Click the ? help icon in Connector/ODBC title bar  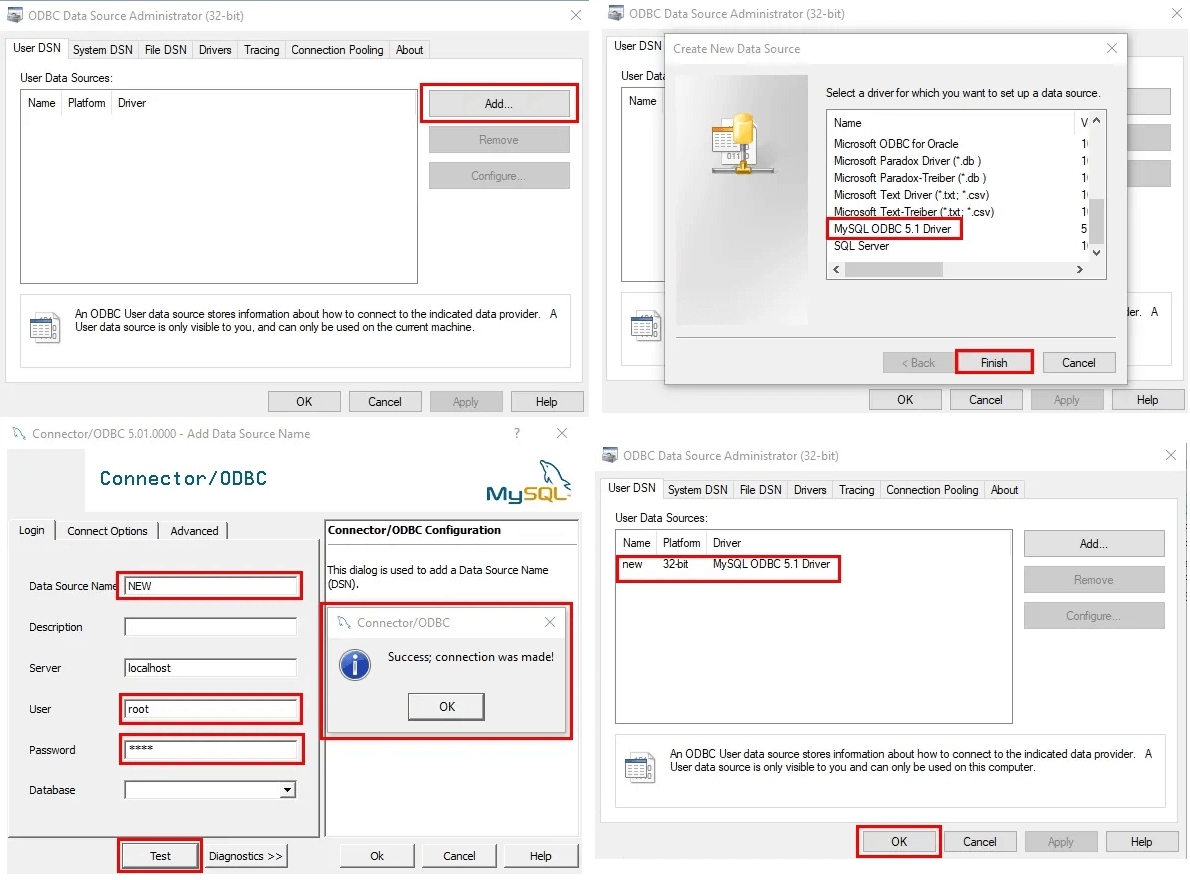tap(517, 433)
